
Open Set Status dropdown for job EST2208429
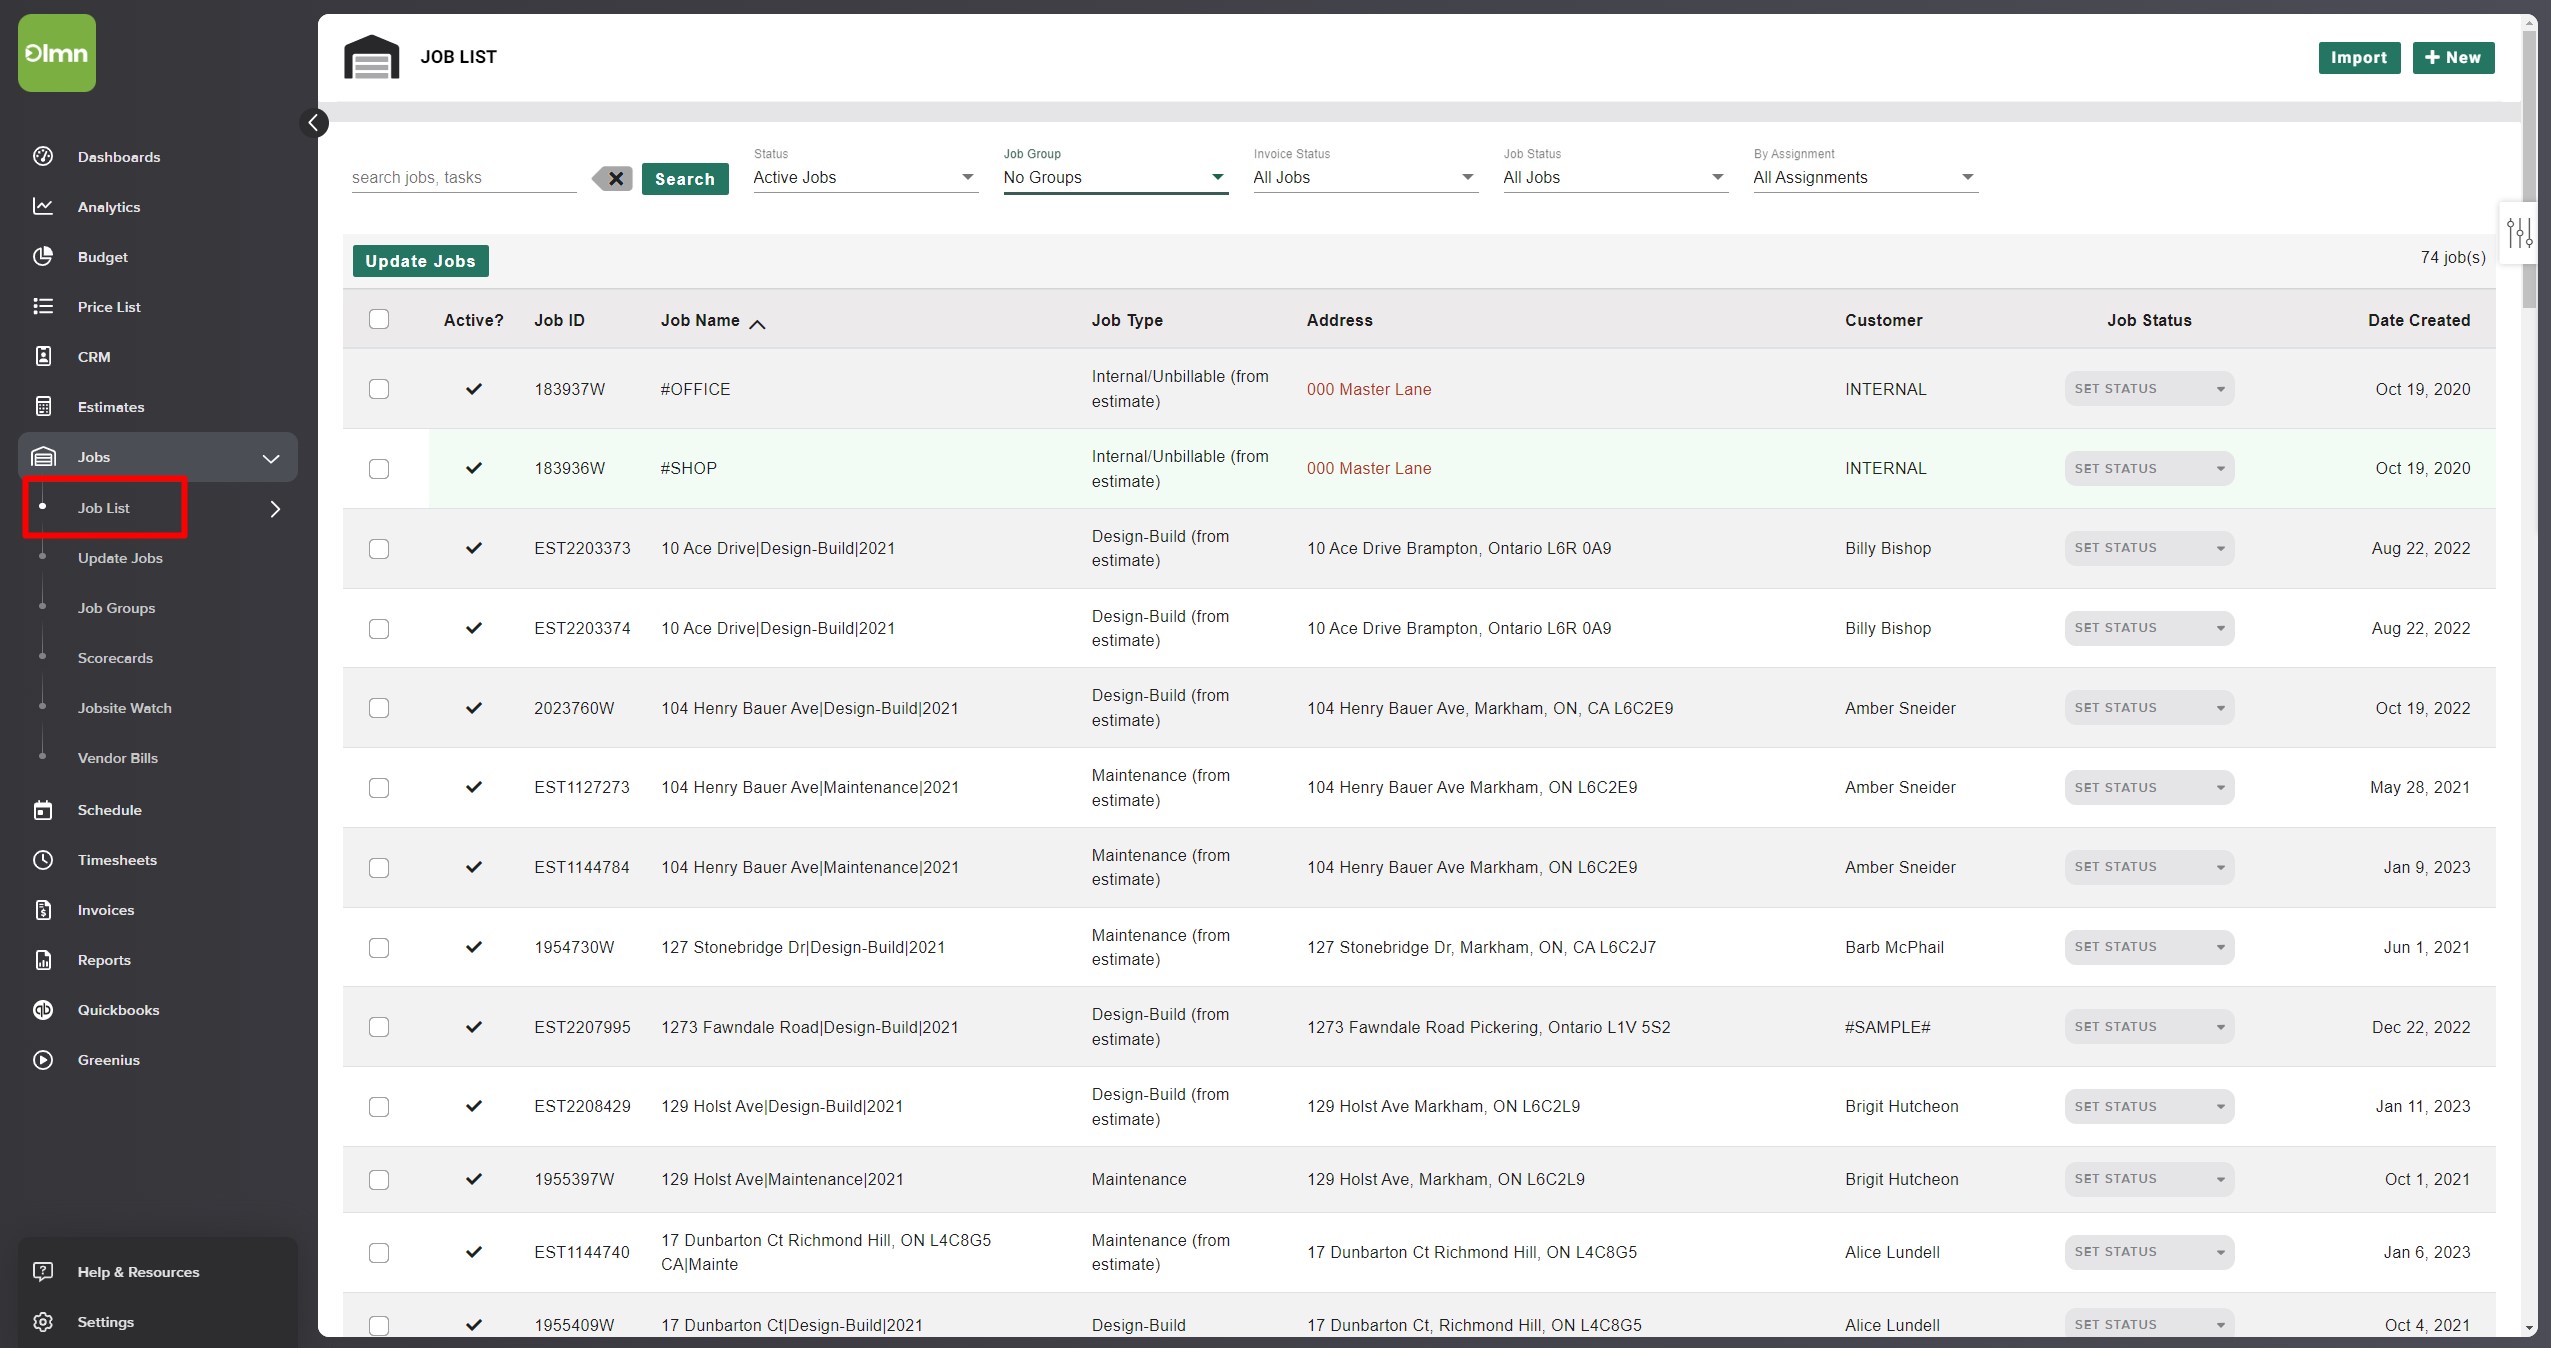(2149, 1107)
